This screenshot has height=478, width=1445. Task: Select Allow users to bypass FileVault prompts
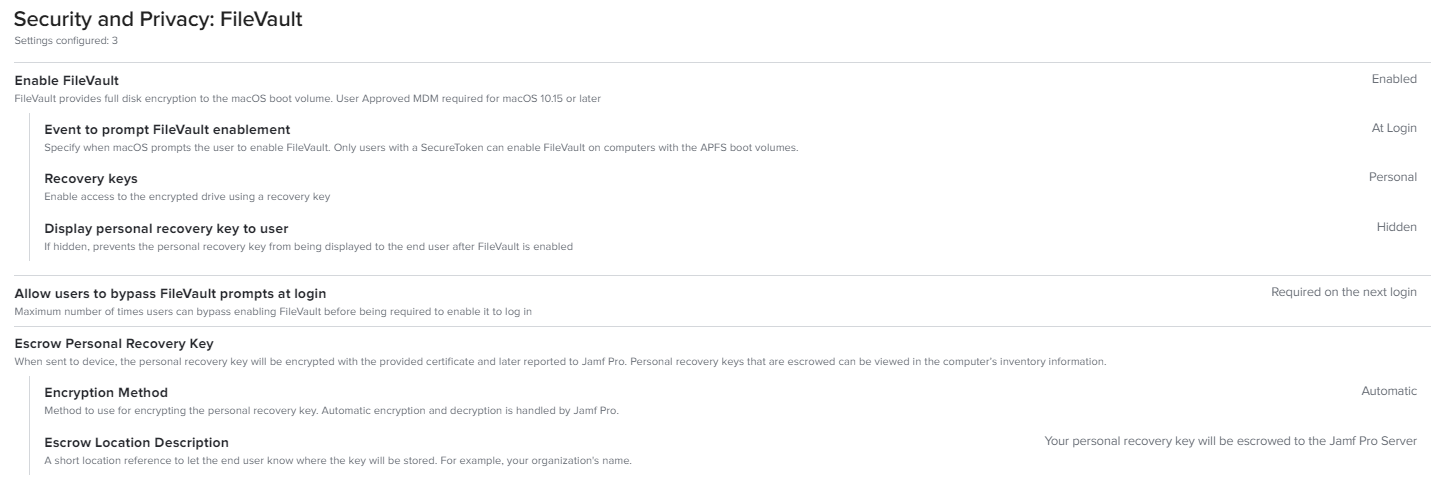(170, 294)
